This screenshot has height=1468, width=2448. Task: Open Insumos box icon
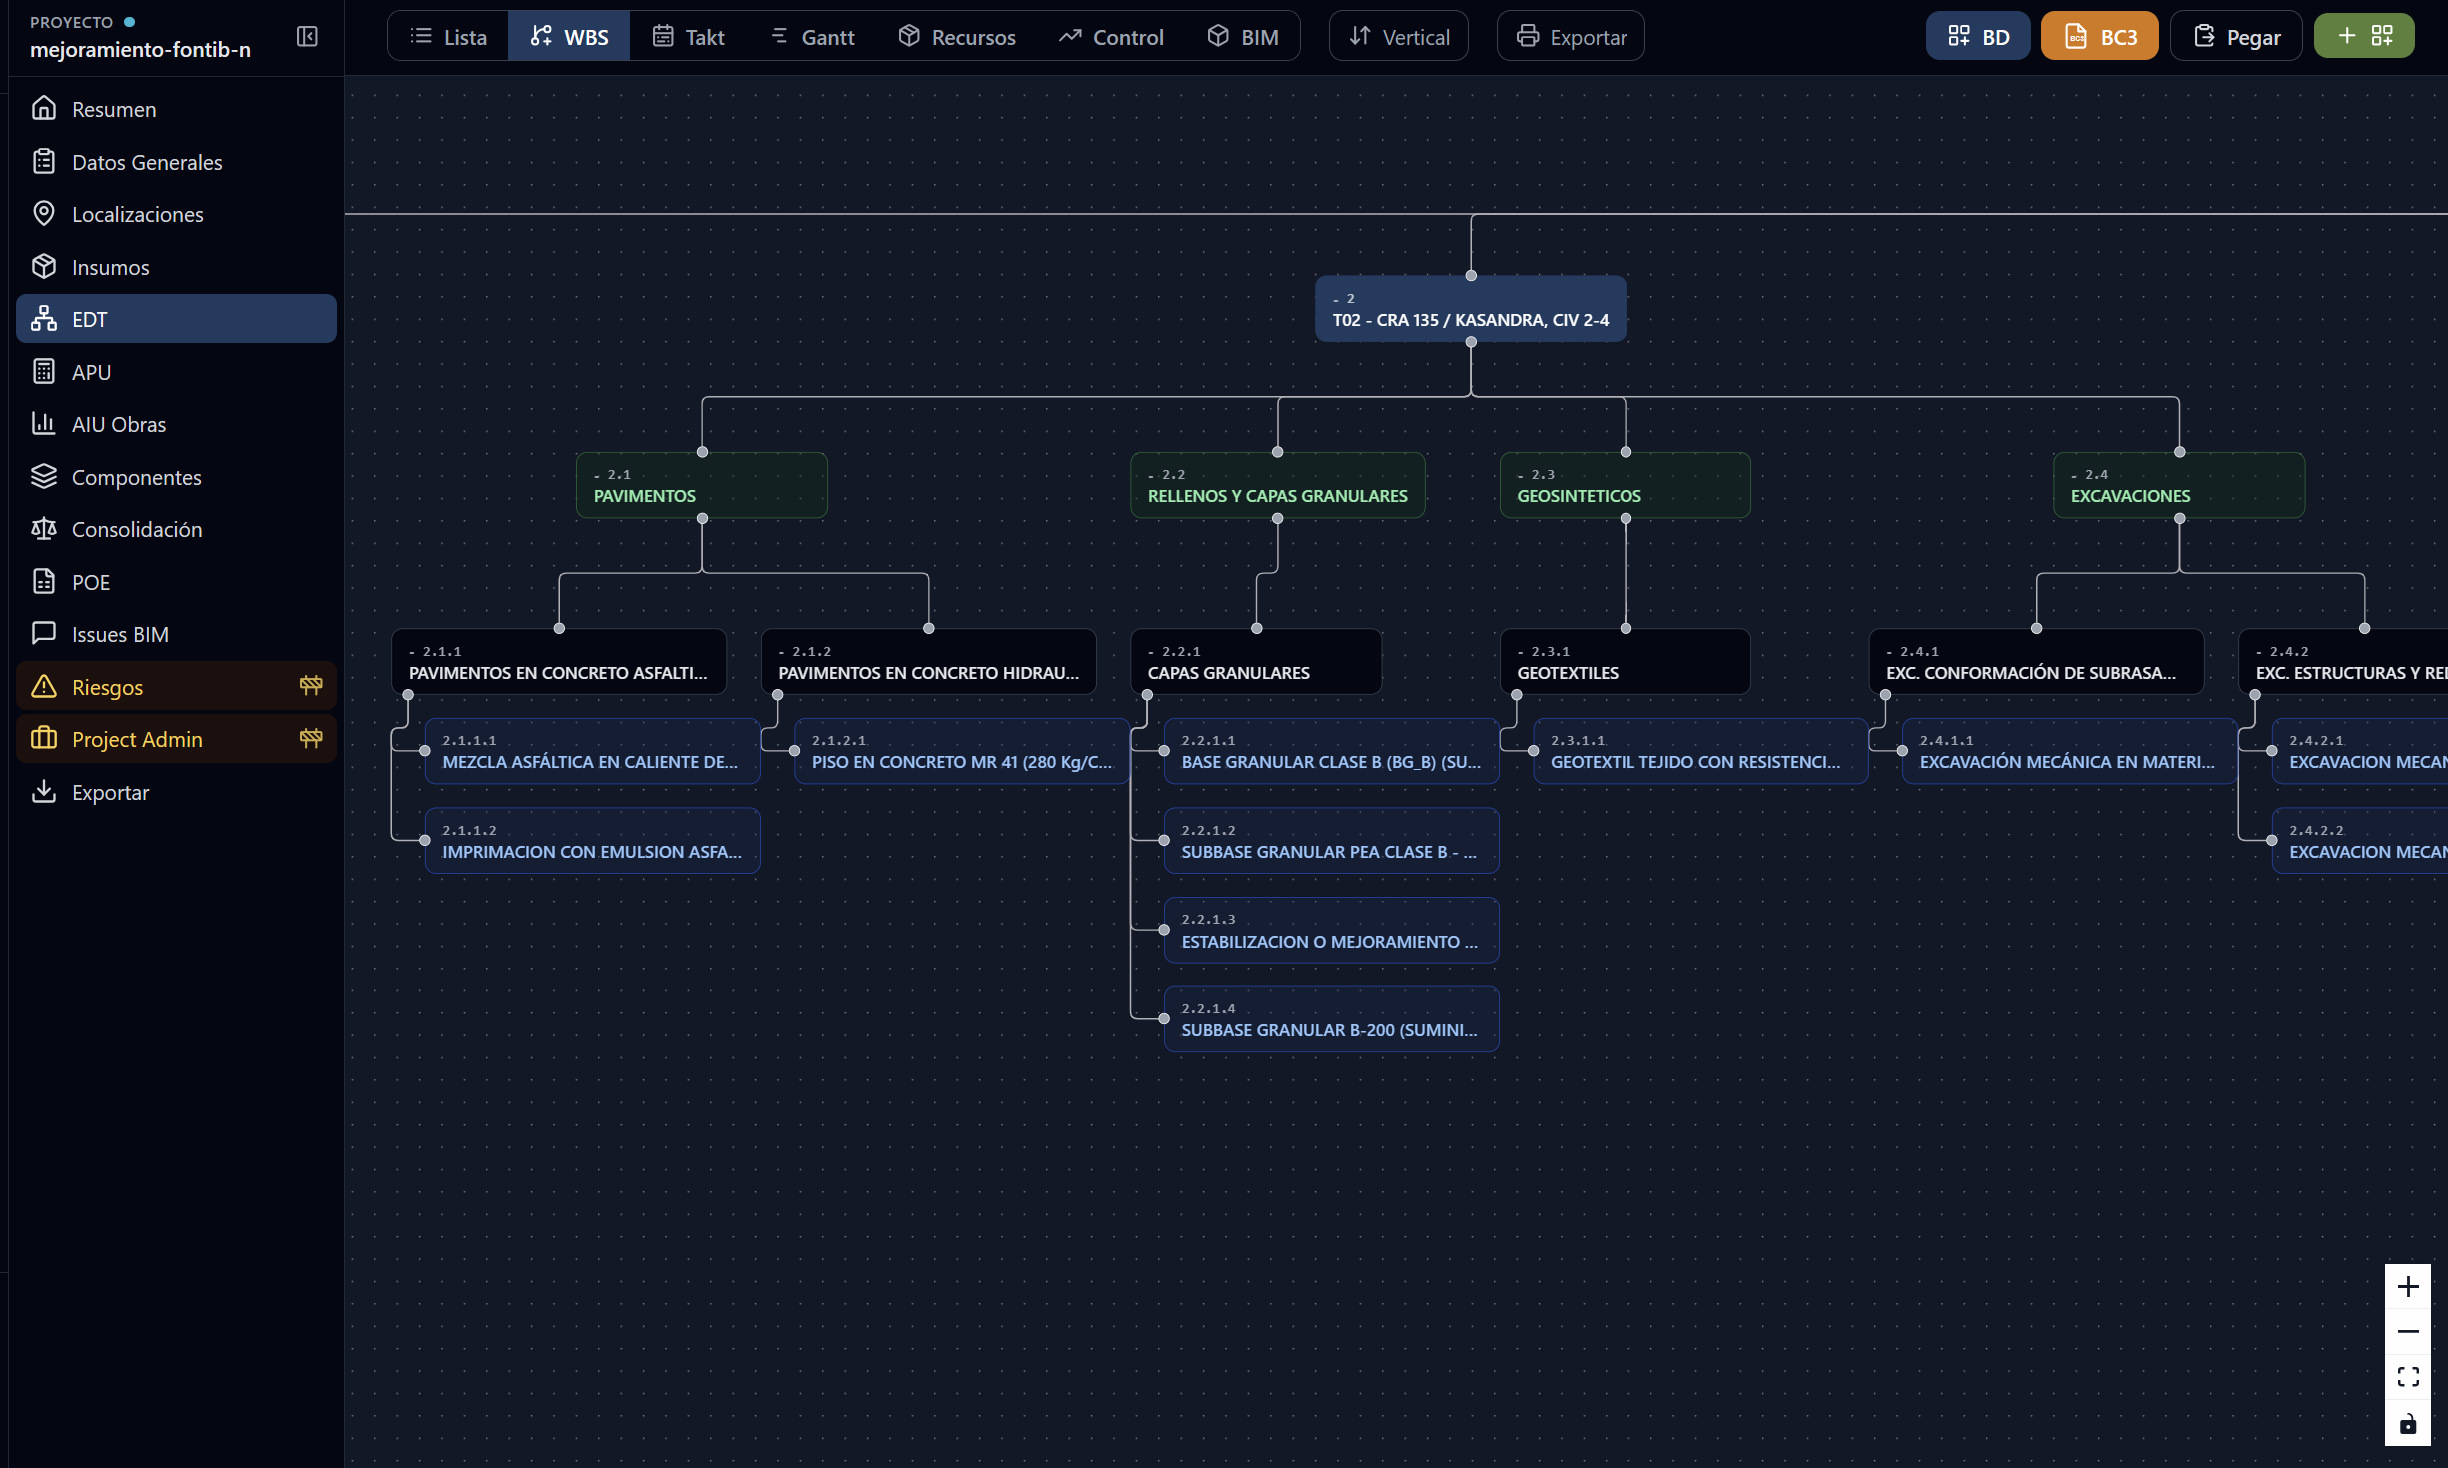pos(44,266)
